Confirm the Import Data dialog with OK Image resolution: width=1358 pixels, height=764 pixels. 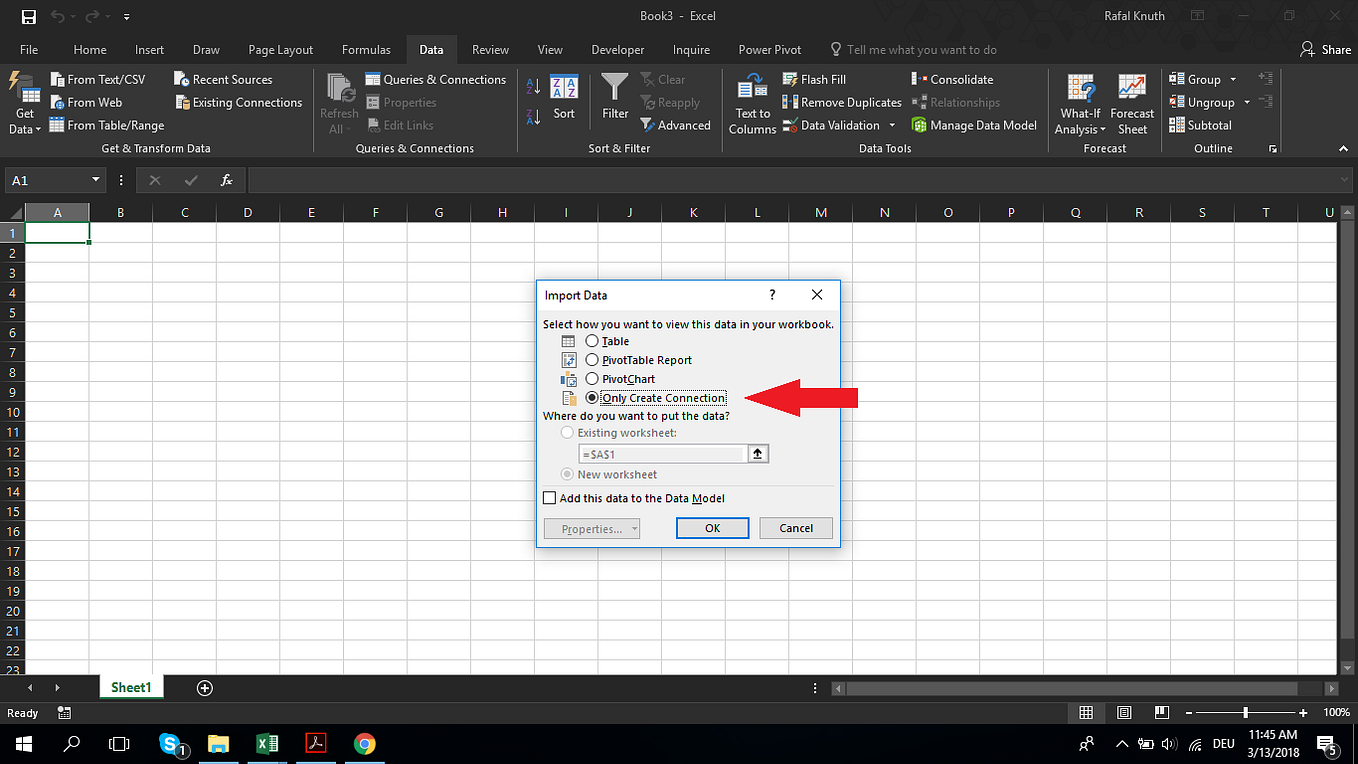pos(712,527)
